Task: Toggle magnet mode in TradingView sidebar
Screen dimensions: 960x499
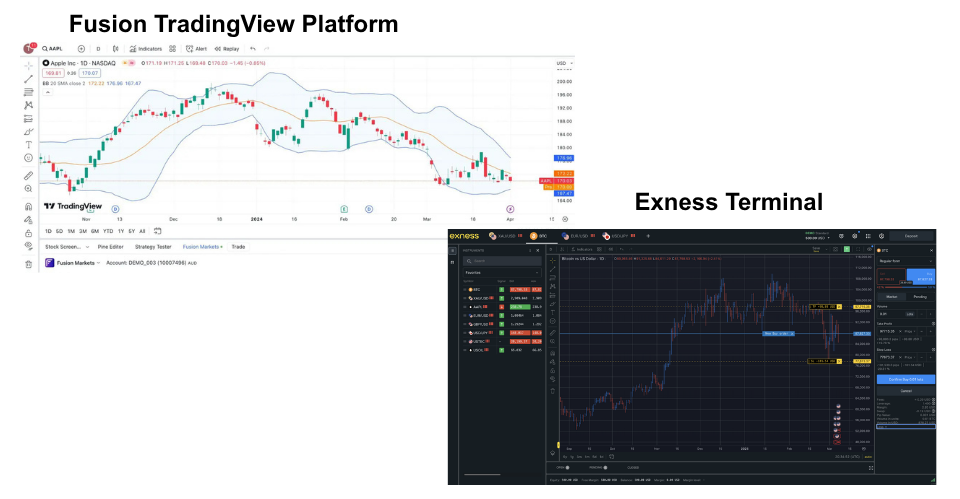Action: tap(28, 206)
